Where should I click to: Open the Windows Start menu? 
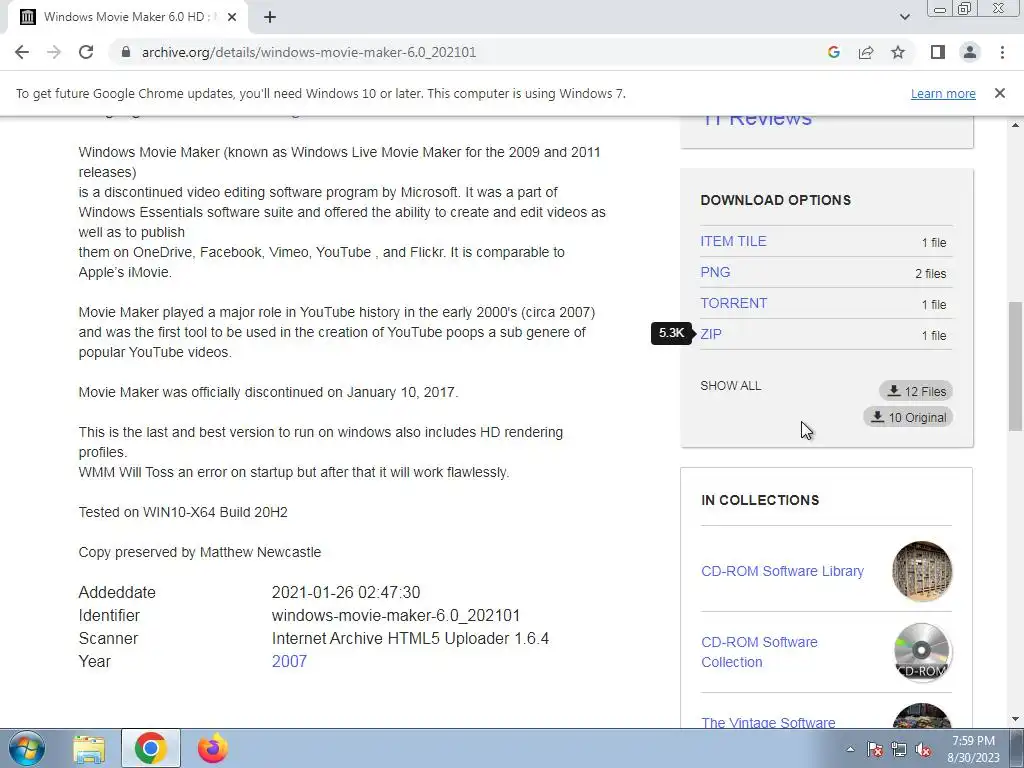(27, 748)
